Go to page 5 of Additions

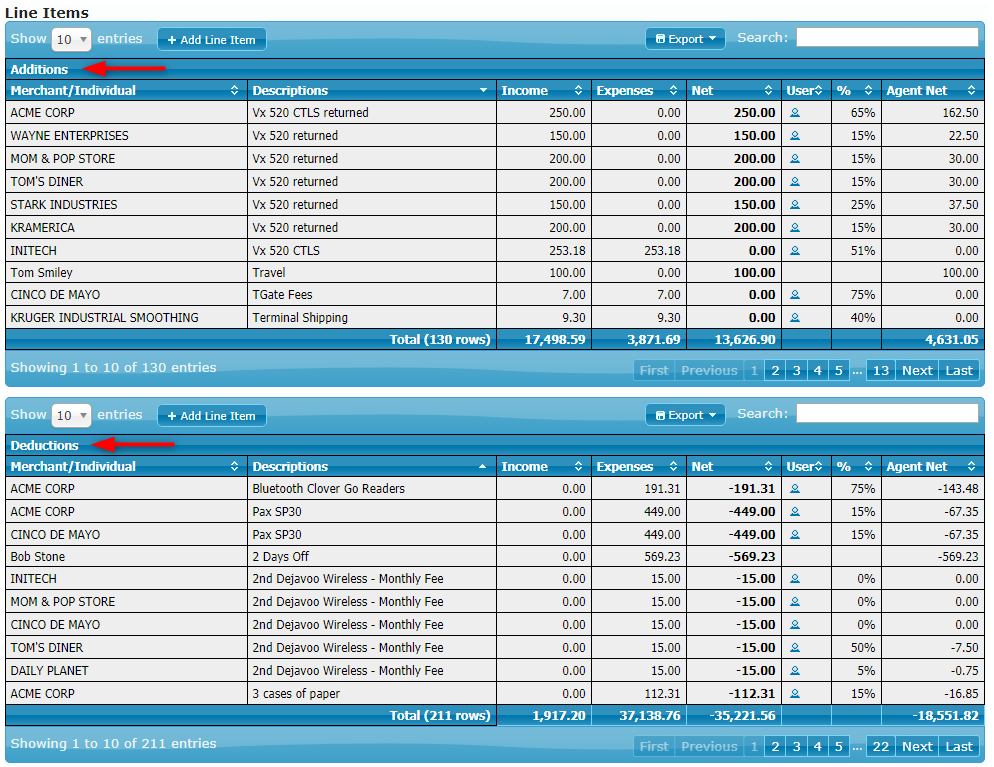click(839, 371)
